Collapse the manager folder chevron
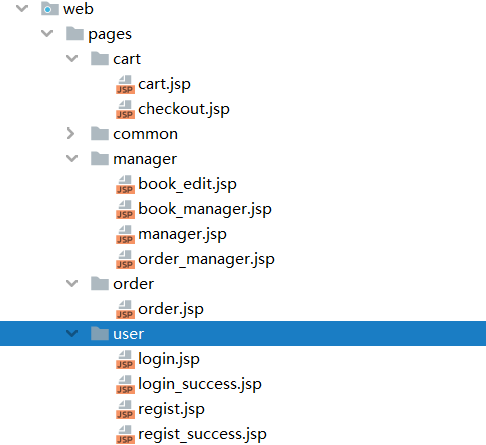The height and width of the screenshot is (445, 486). click(x=72, y=158)
